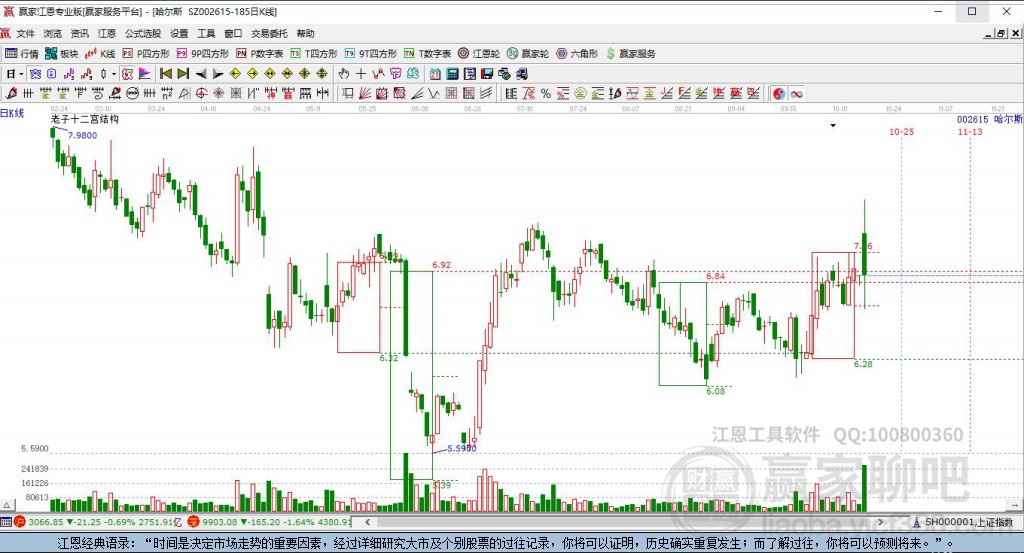Image resolution: width=1024 pixels, height=553 pixels.
Task: Jump to the first bar with skip-back arrow
Action: [x=166, y=74]
